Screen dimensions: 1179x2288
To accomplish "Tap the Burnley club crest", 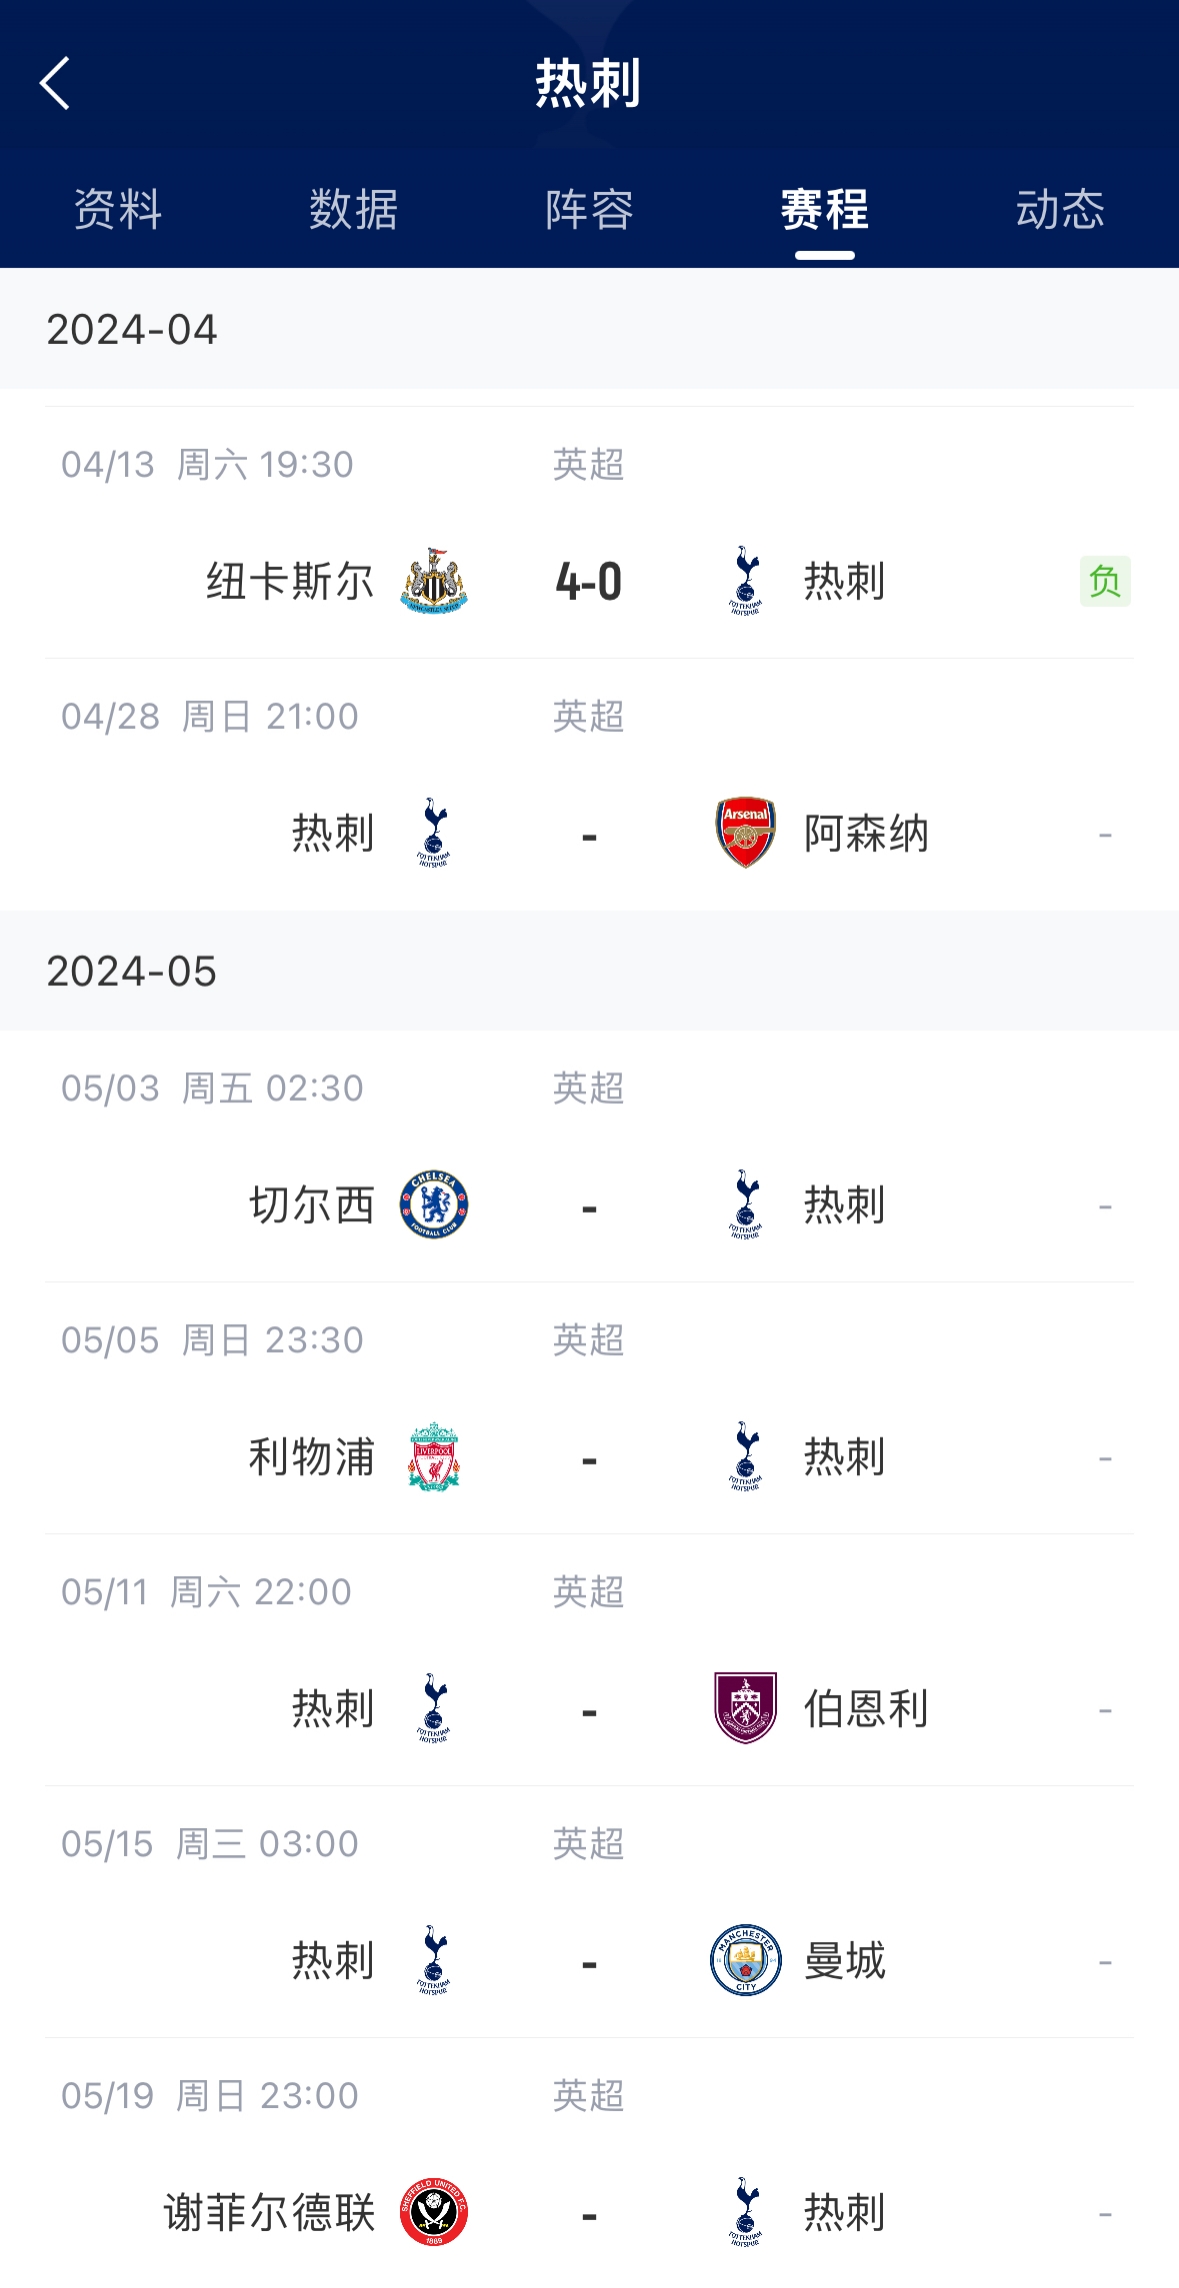I will tap(746, 1708).
